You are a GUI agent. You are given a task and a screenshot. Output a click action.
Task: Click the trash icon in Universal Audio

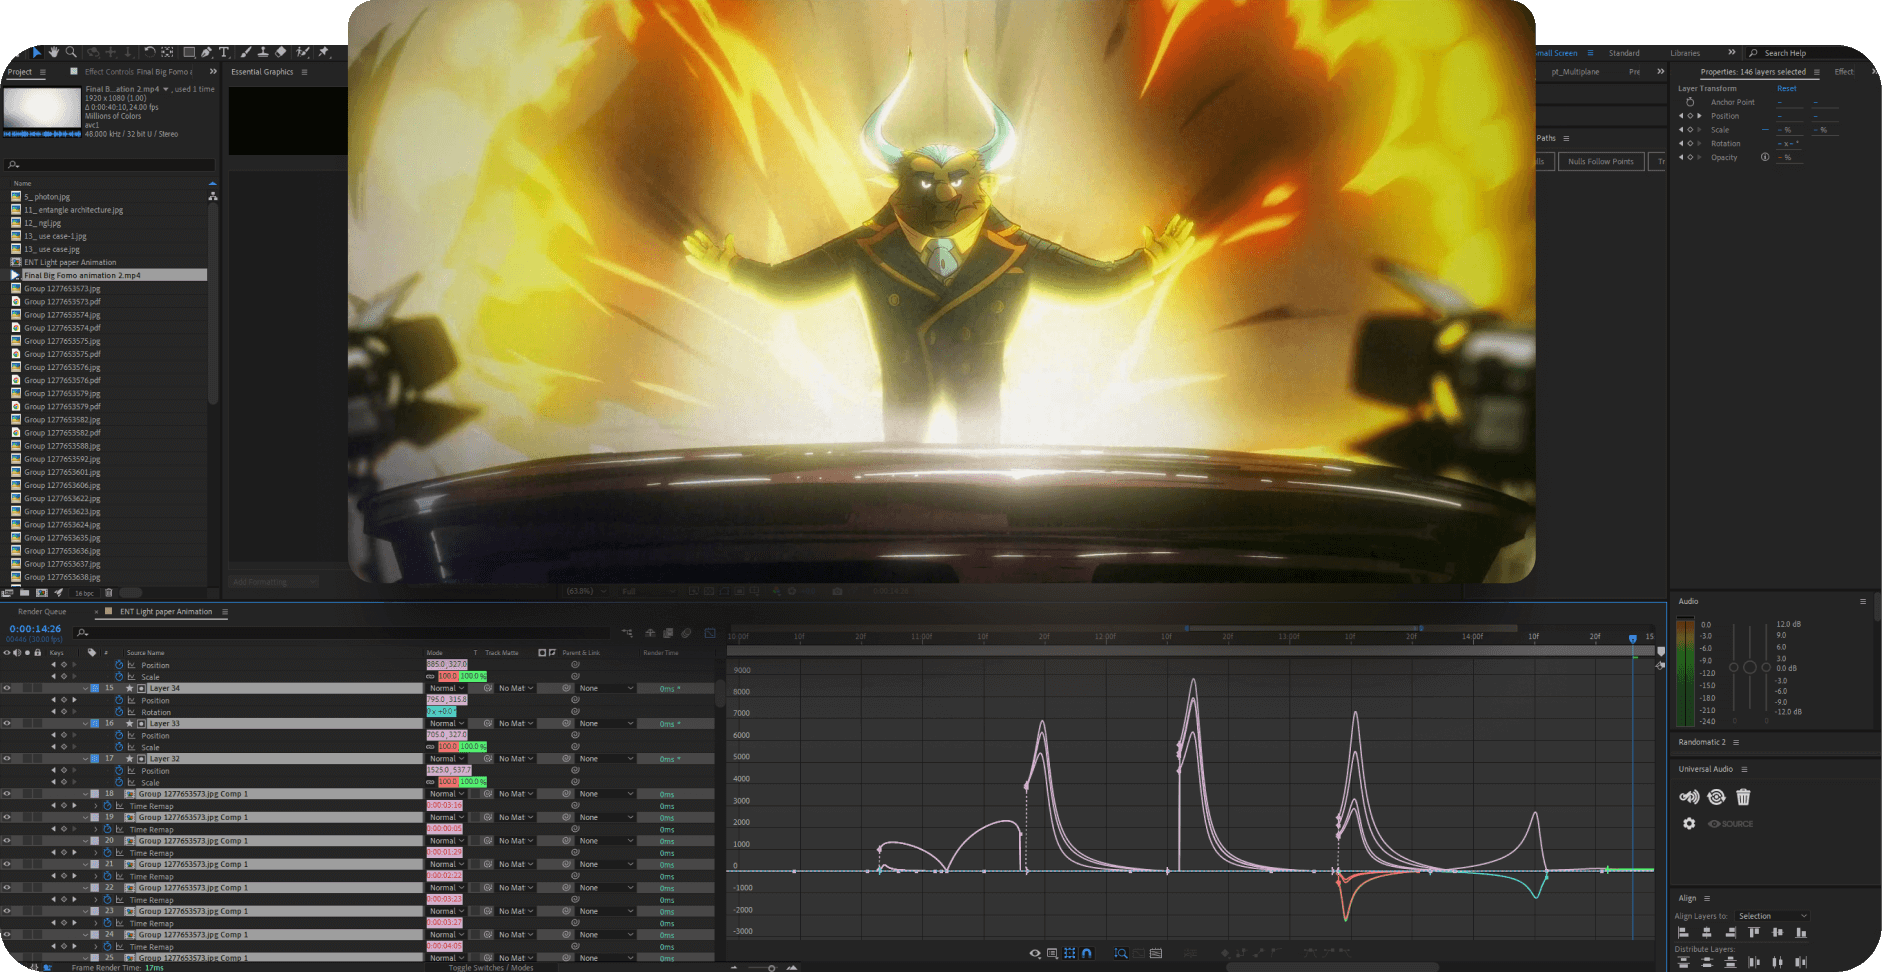point(1743,797)
